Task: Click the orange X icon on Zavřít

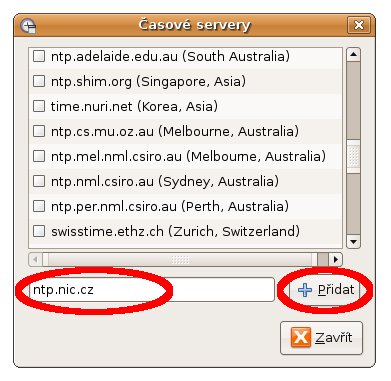Action: [x=301, y=337]
